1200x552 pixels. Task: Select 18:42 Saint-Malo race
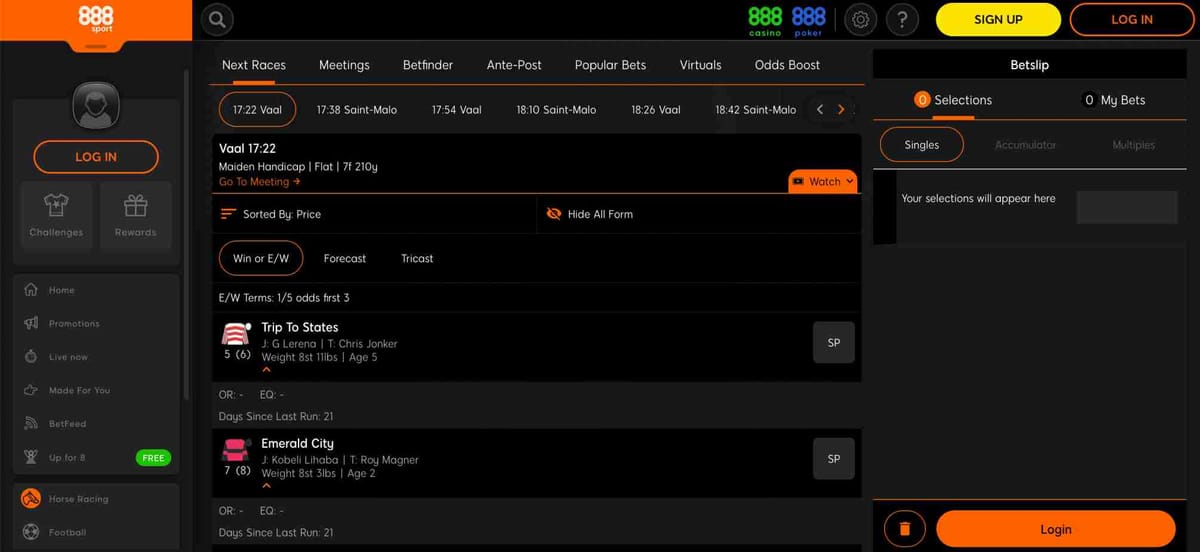756,110
